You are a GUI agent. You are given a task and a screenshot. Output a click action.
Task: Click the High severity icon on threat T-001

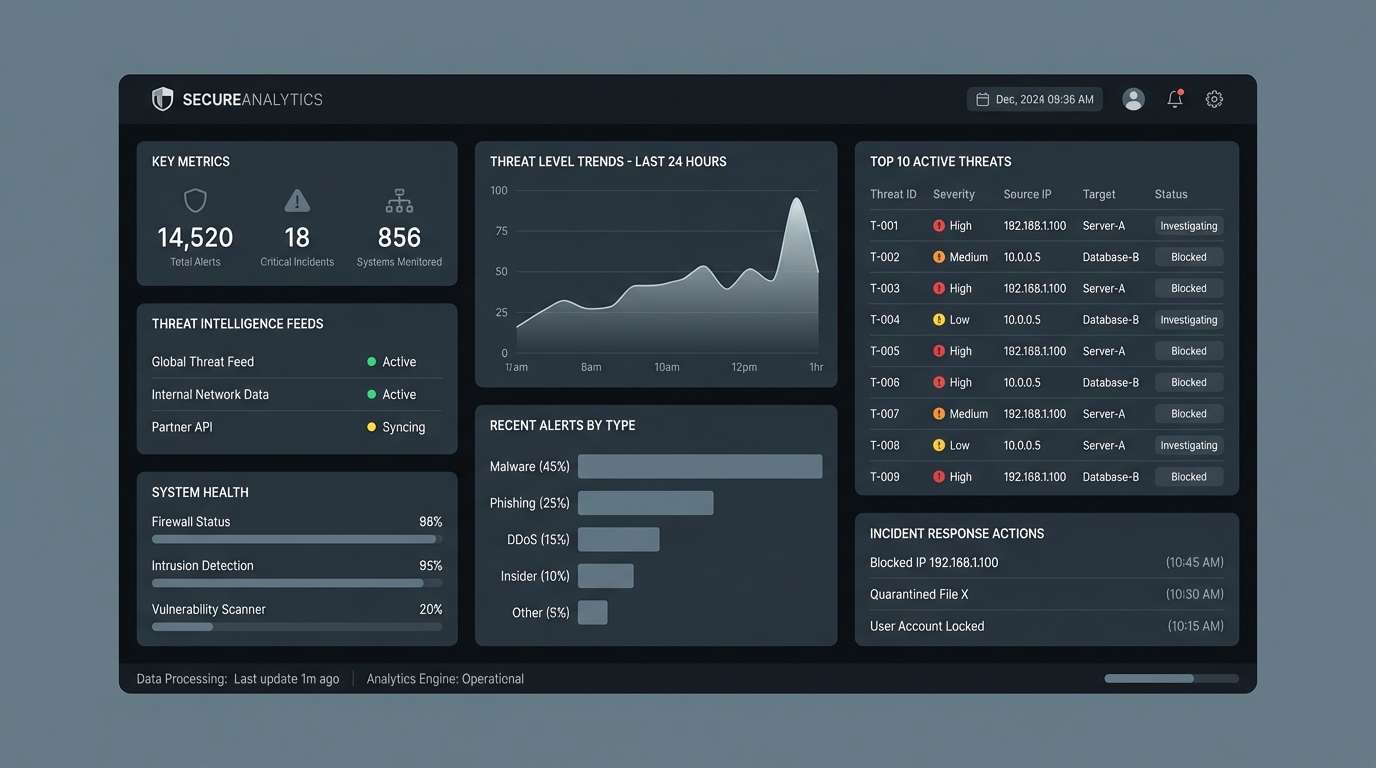pos(937,225)
